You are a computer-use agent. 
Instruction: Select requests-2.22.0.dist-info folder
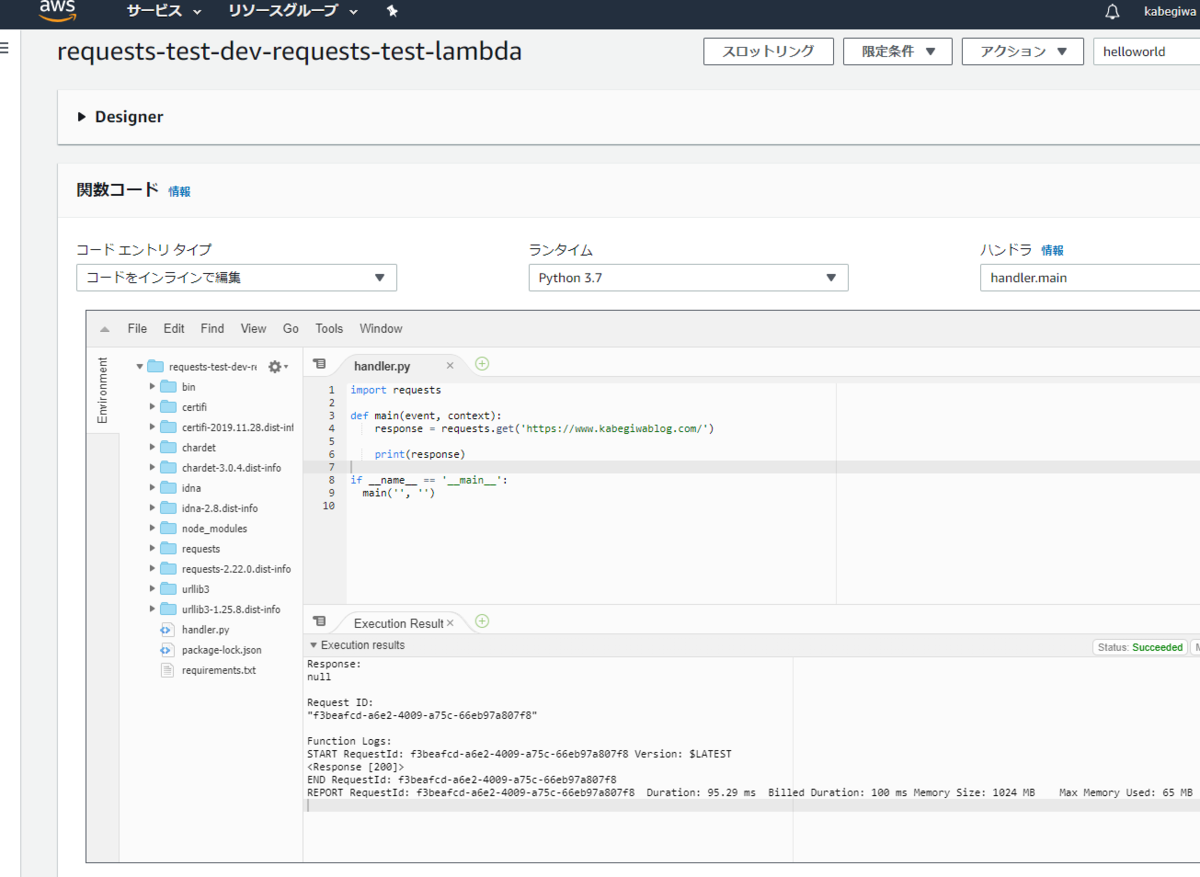tap(237, 569)
